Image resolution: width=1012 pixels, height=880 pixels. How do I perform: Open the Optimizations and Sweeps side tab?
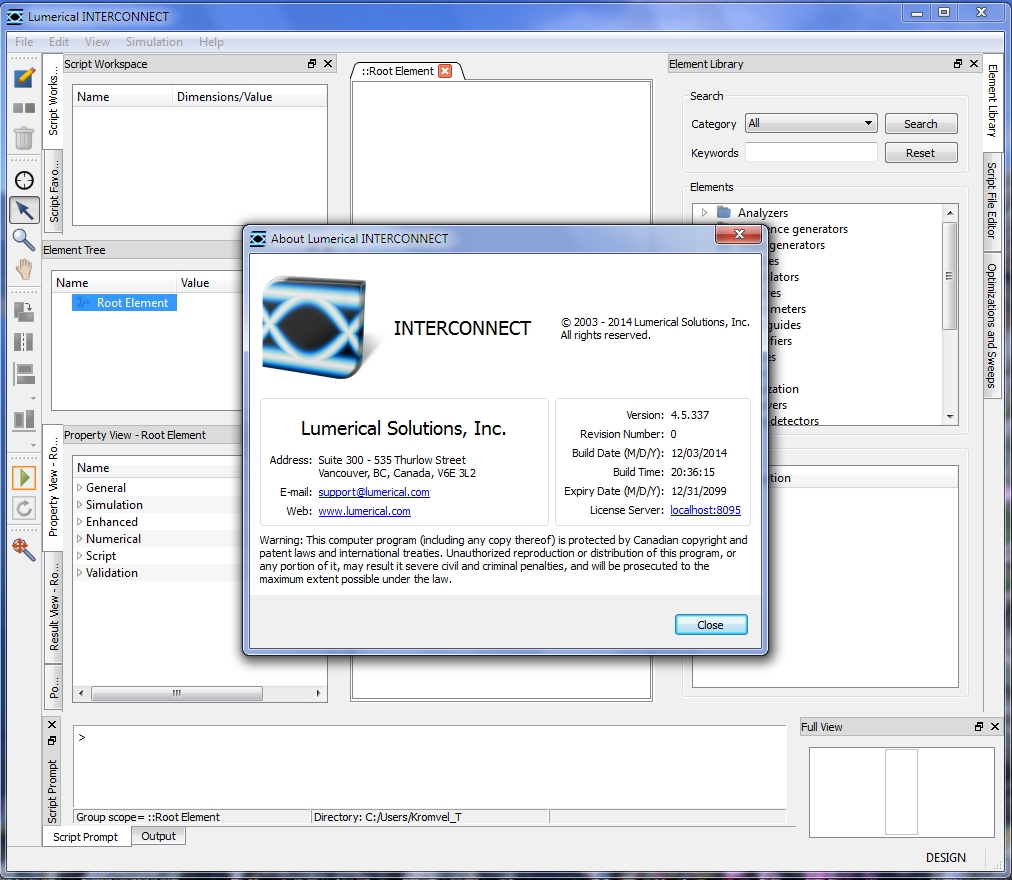[992, 326]
